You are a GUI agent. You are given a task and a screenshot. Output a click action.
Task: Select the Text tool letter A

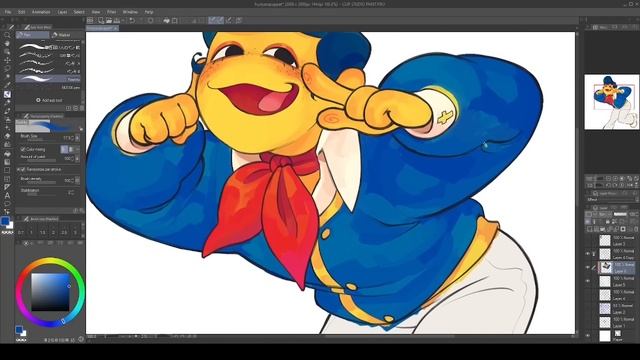coord(7,196)
